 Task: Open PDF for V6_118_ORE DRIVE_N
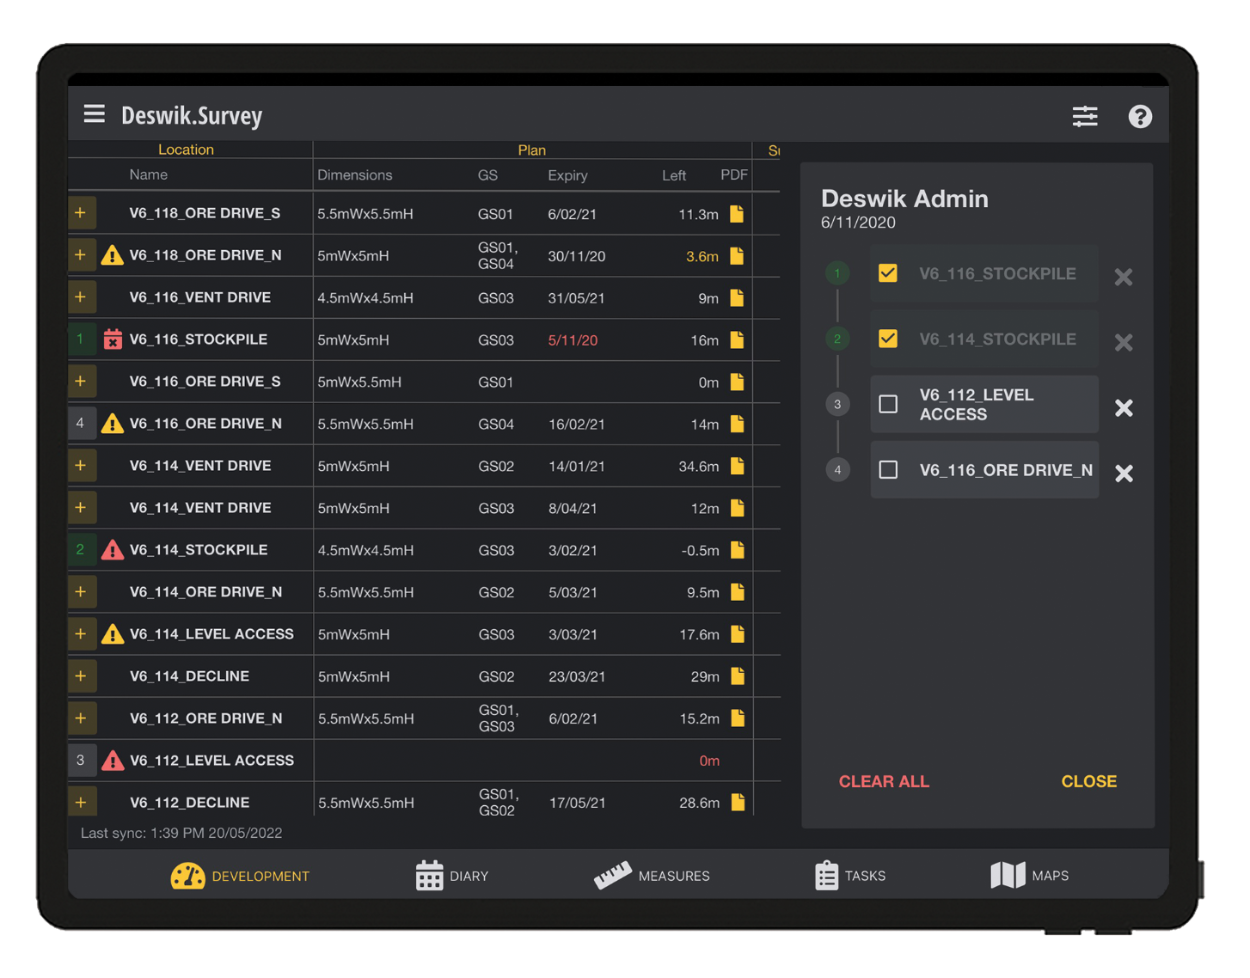737,256
